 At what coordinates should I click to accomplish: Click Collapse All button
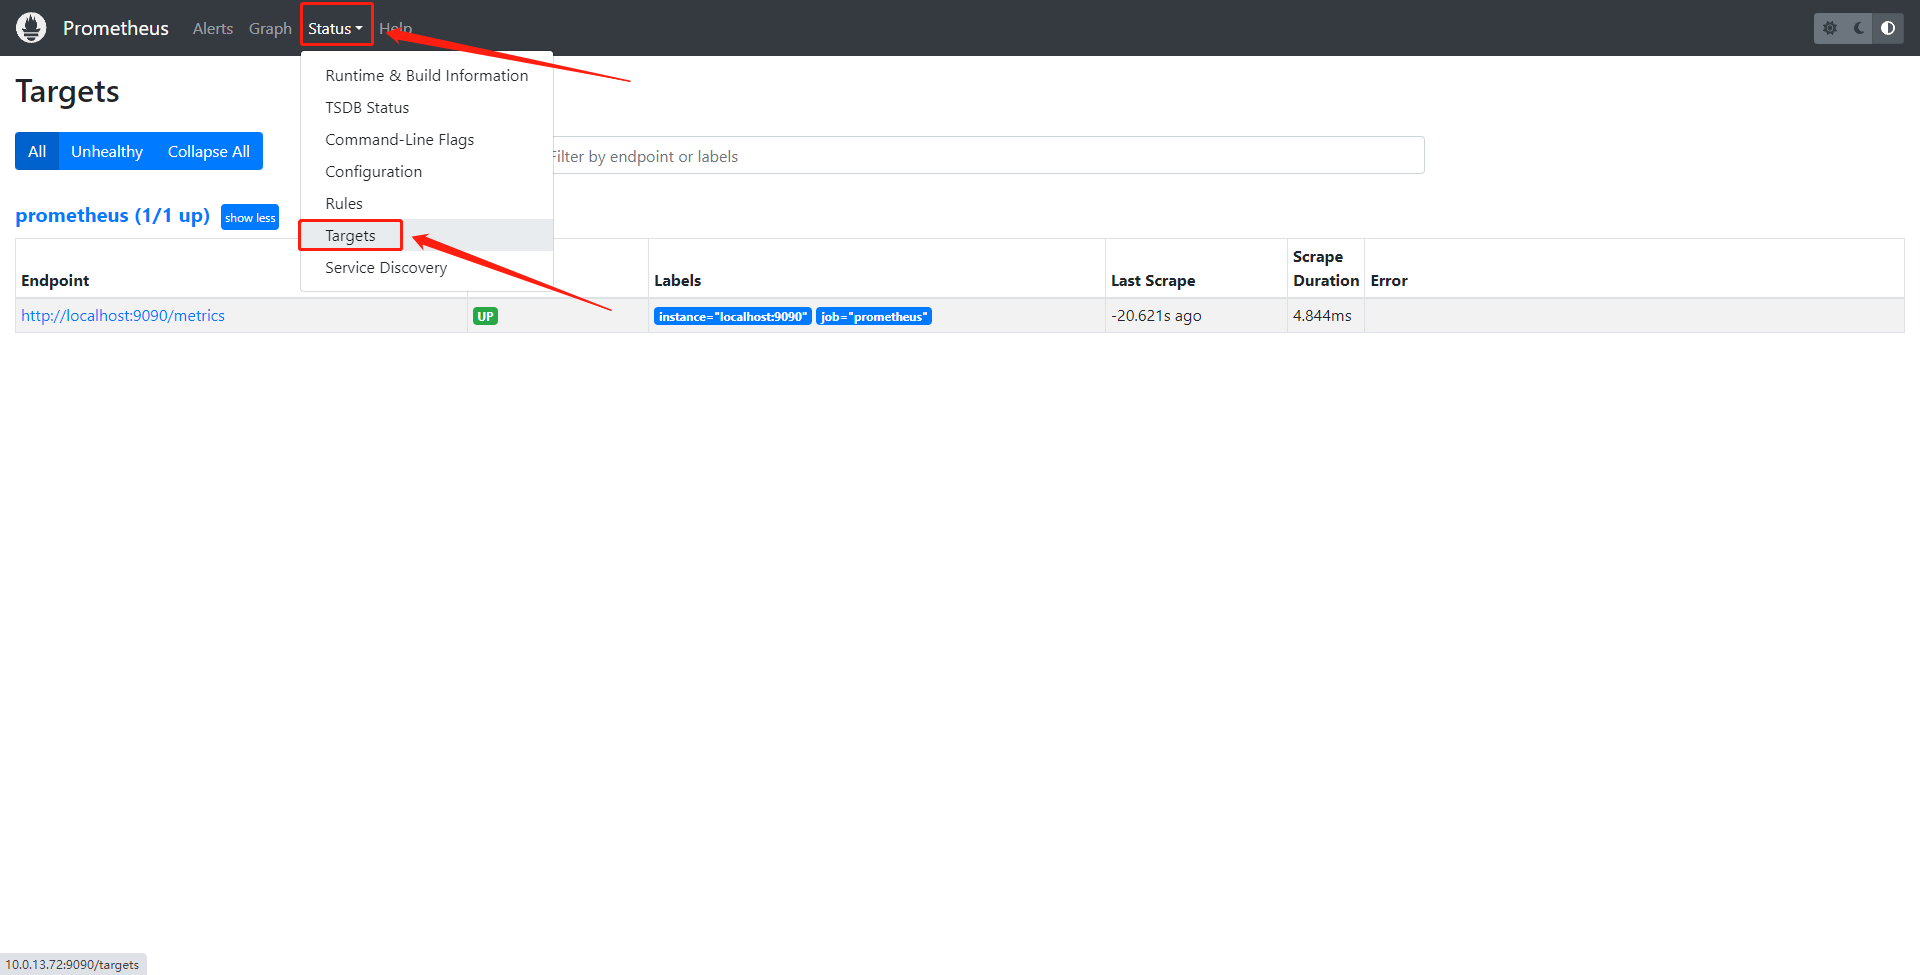[x=209, y=151]
